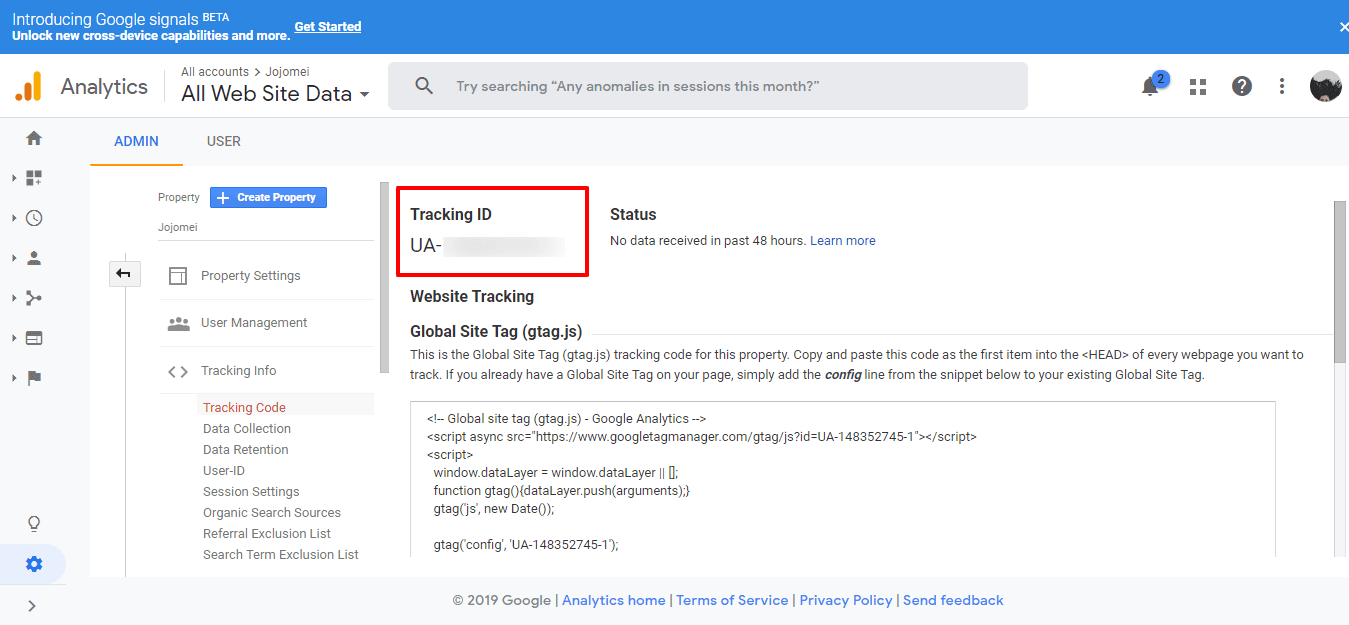Image resolution: width=1349 pixels, height=625 pixels.
Task: Expand the Realtime section arrow
Action: pyautogui.click(x=14, y=218)
